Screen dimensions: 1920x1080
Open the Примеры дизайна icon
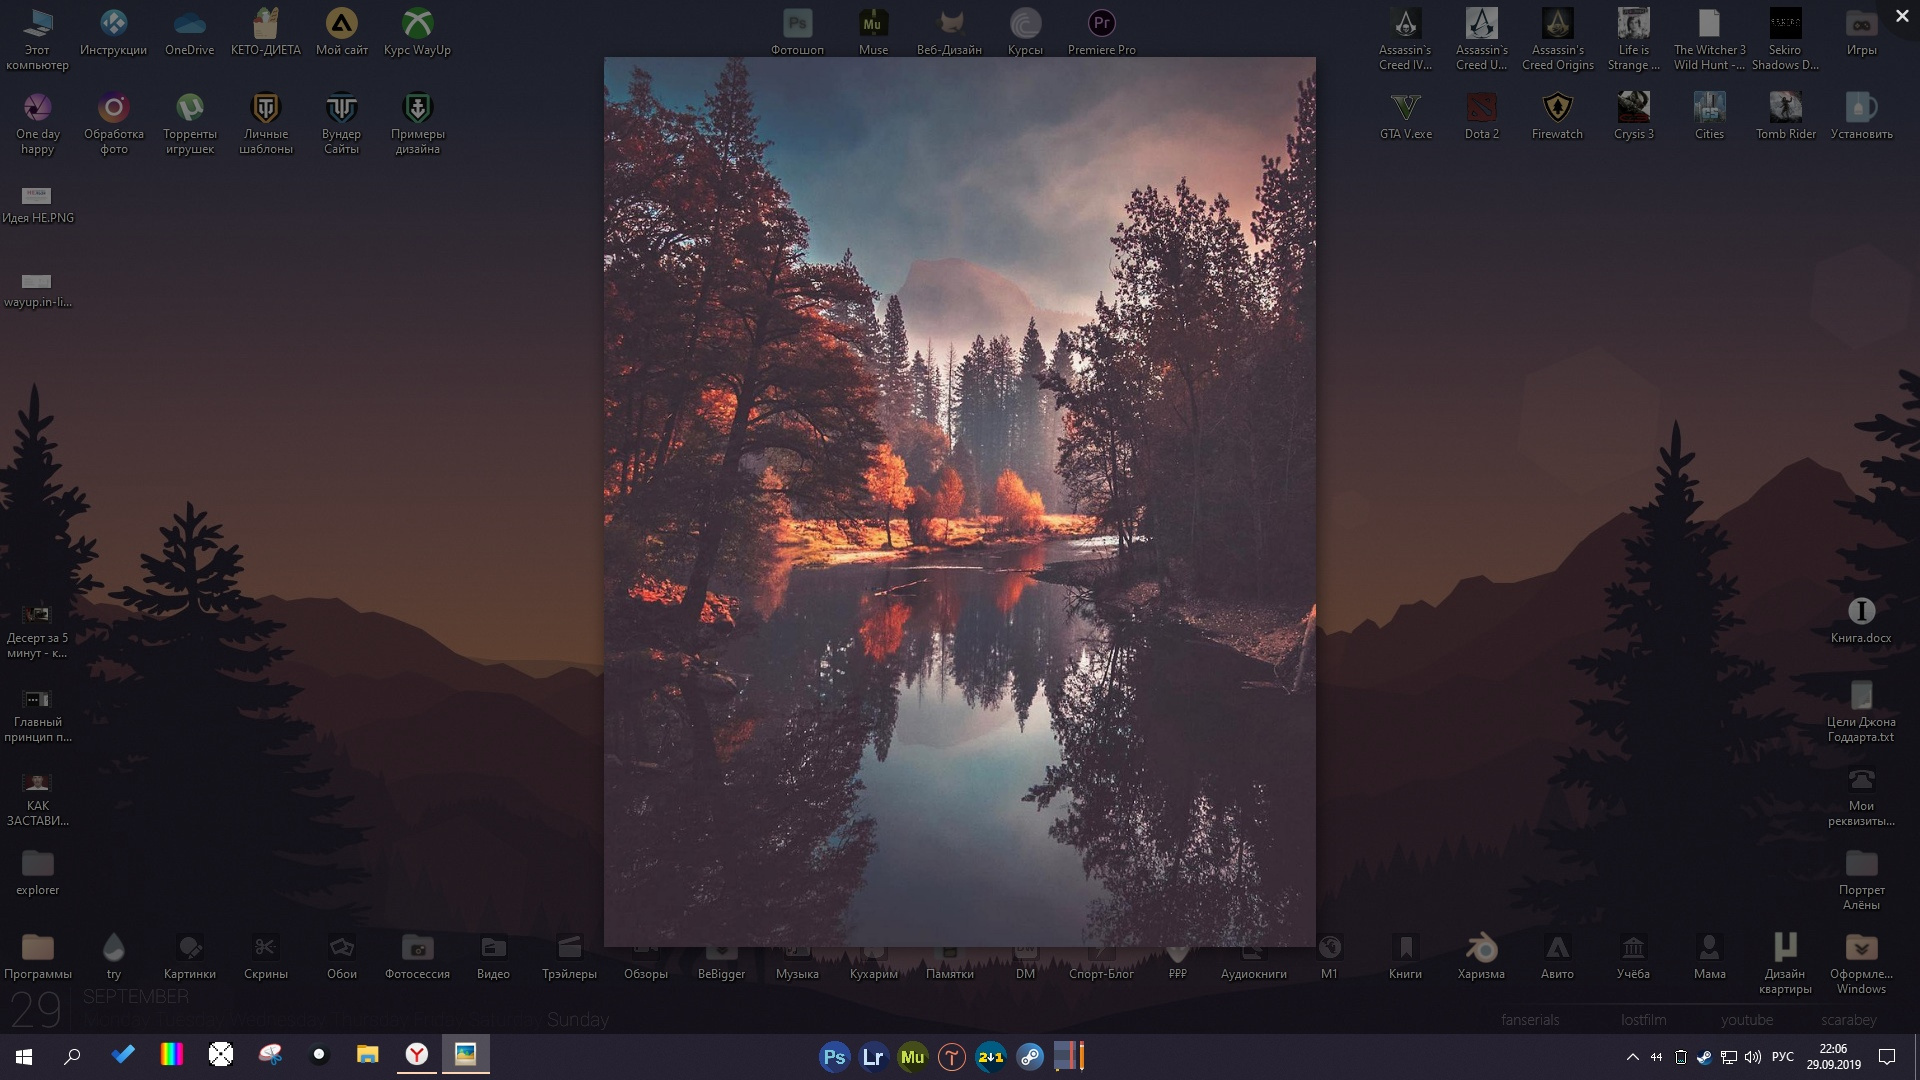(x=417, y=122)
